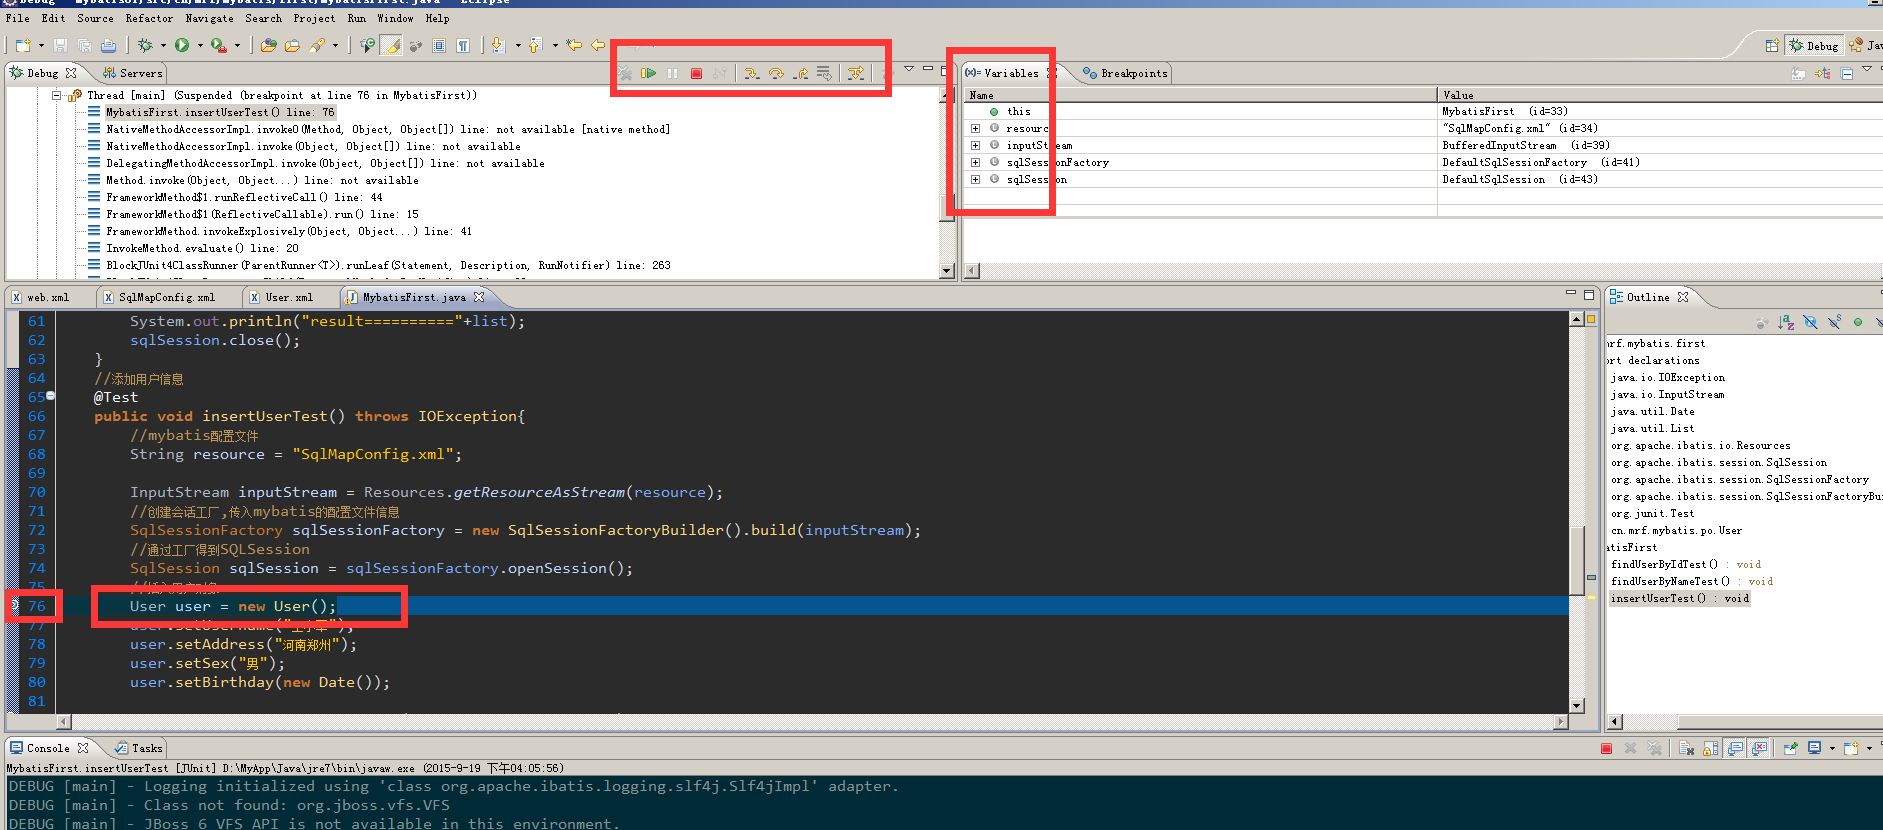1883x830 pixels.
Task: Click the Step Over debug icon
Action: point(776,73)
